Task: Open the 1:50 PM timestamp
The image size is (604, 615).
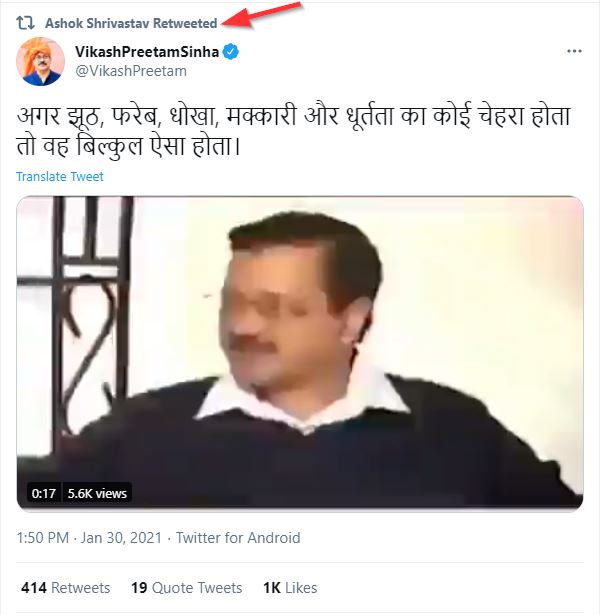Action: tap(44, 538)
